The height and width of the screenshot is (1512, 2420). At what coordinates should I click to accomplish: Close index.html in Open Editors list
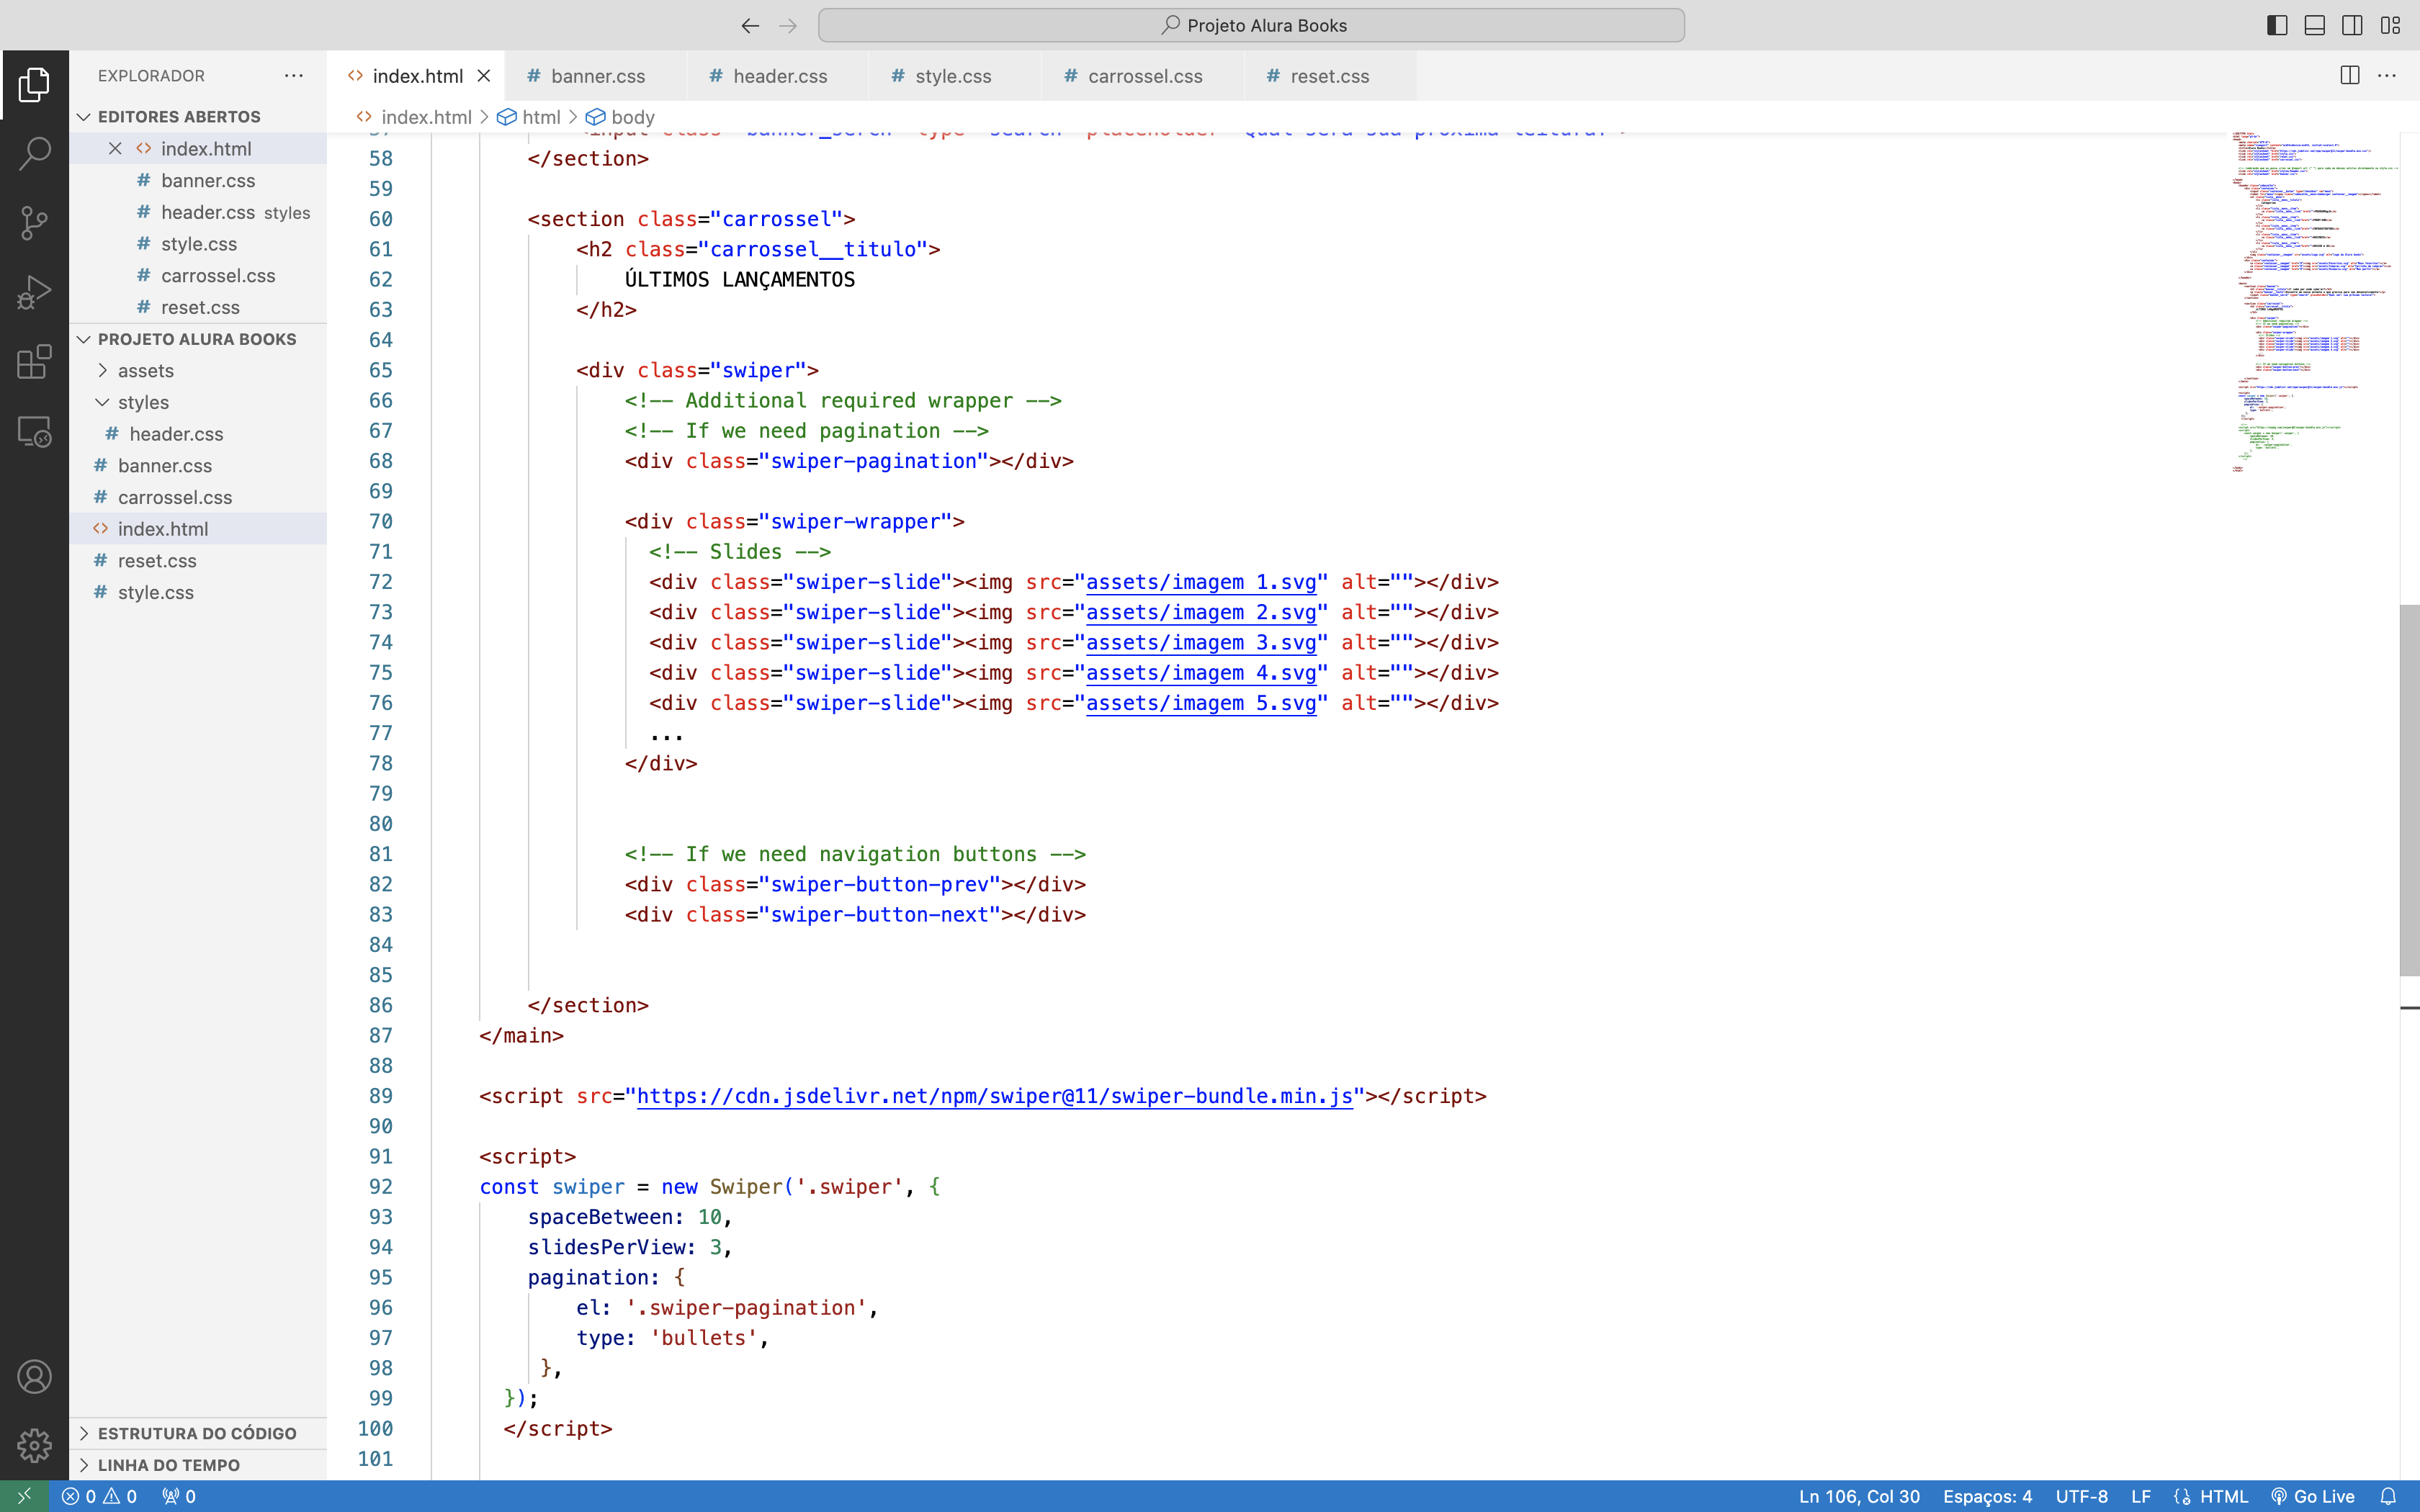(115, 149)
